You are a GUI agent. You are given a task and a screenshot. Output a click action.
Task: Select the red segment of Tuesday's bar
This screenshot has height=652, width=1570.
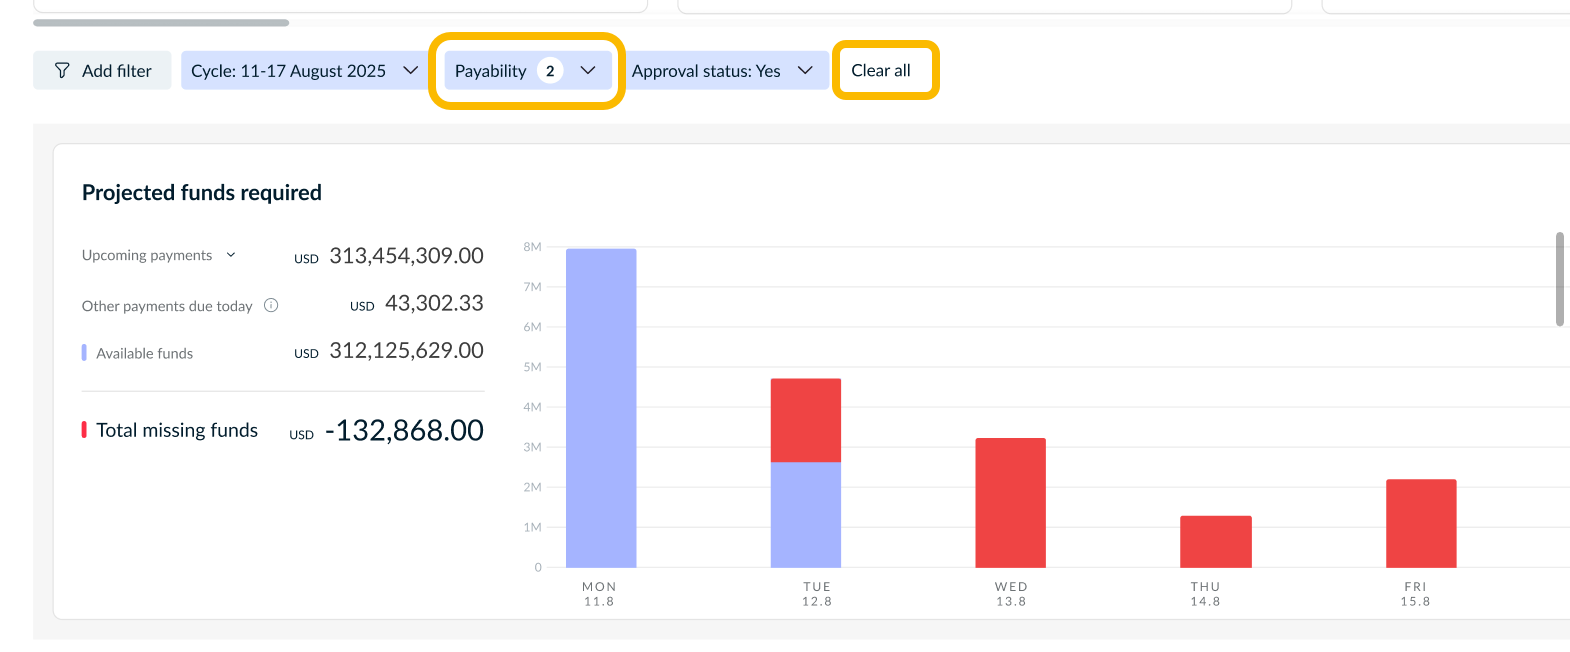point(806,420)
